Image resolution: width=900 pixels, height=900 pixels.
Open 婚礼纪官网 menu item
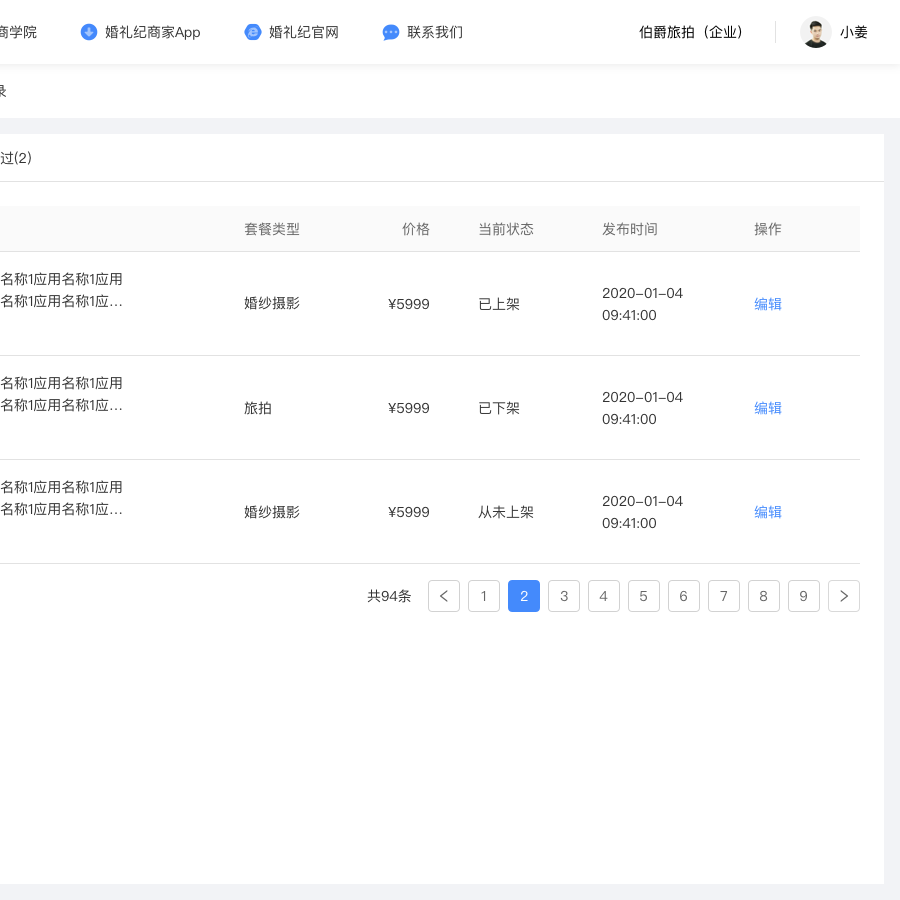point(304,32)
